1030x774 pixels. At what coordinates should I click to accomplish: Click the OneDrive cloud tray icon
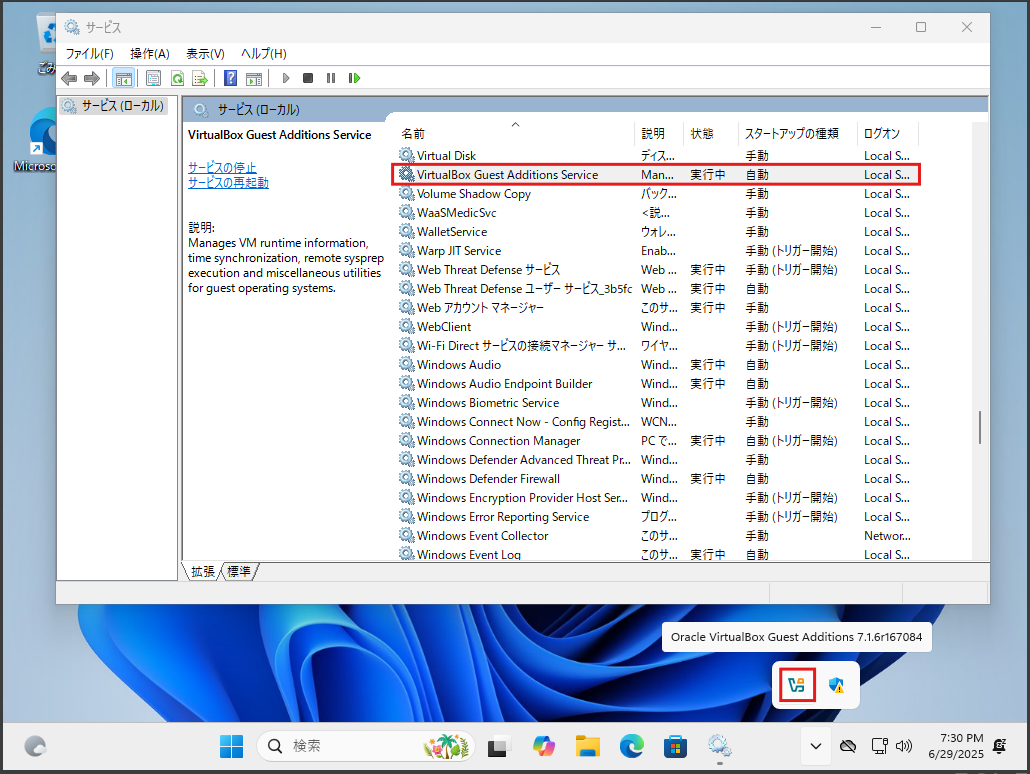[848, 746]
